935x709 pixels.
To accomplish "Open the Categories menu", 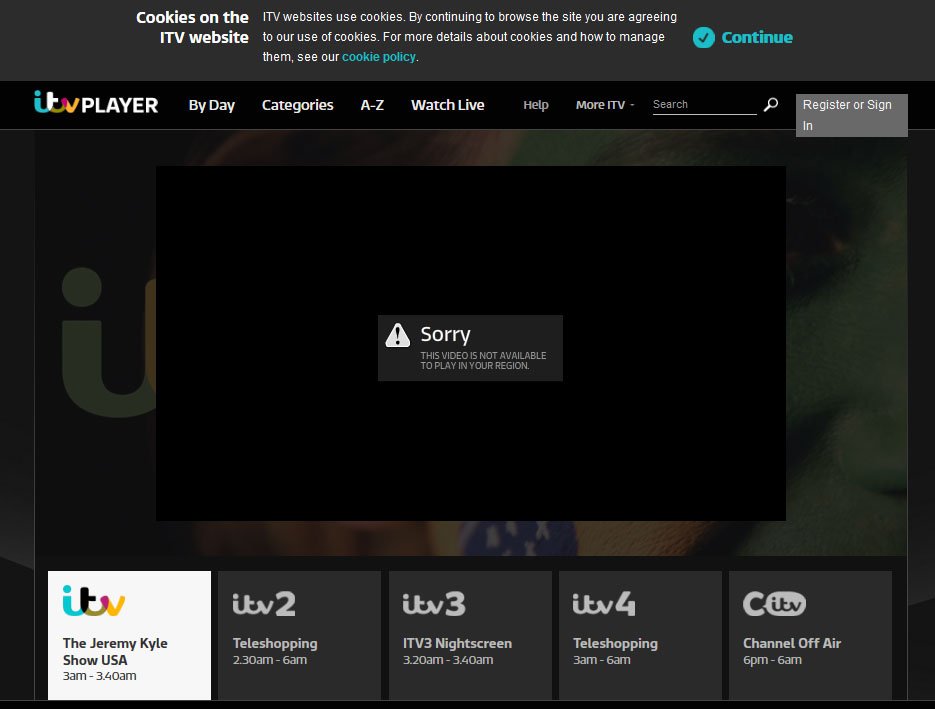I will click(298, 105).
